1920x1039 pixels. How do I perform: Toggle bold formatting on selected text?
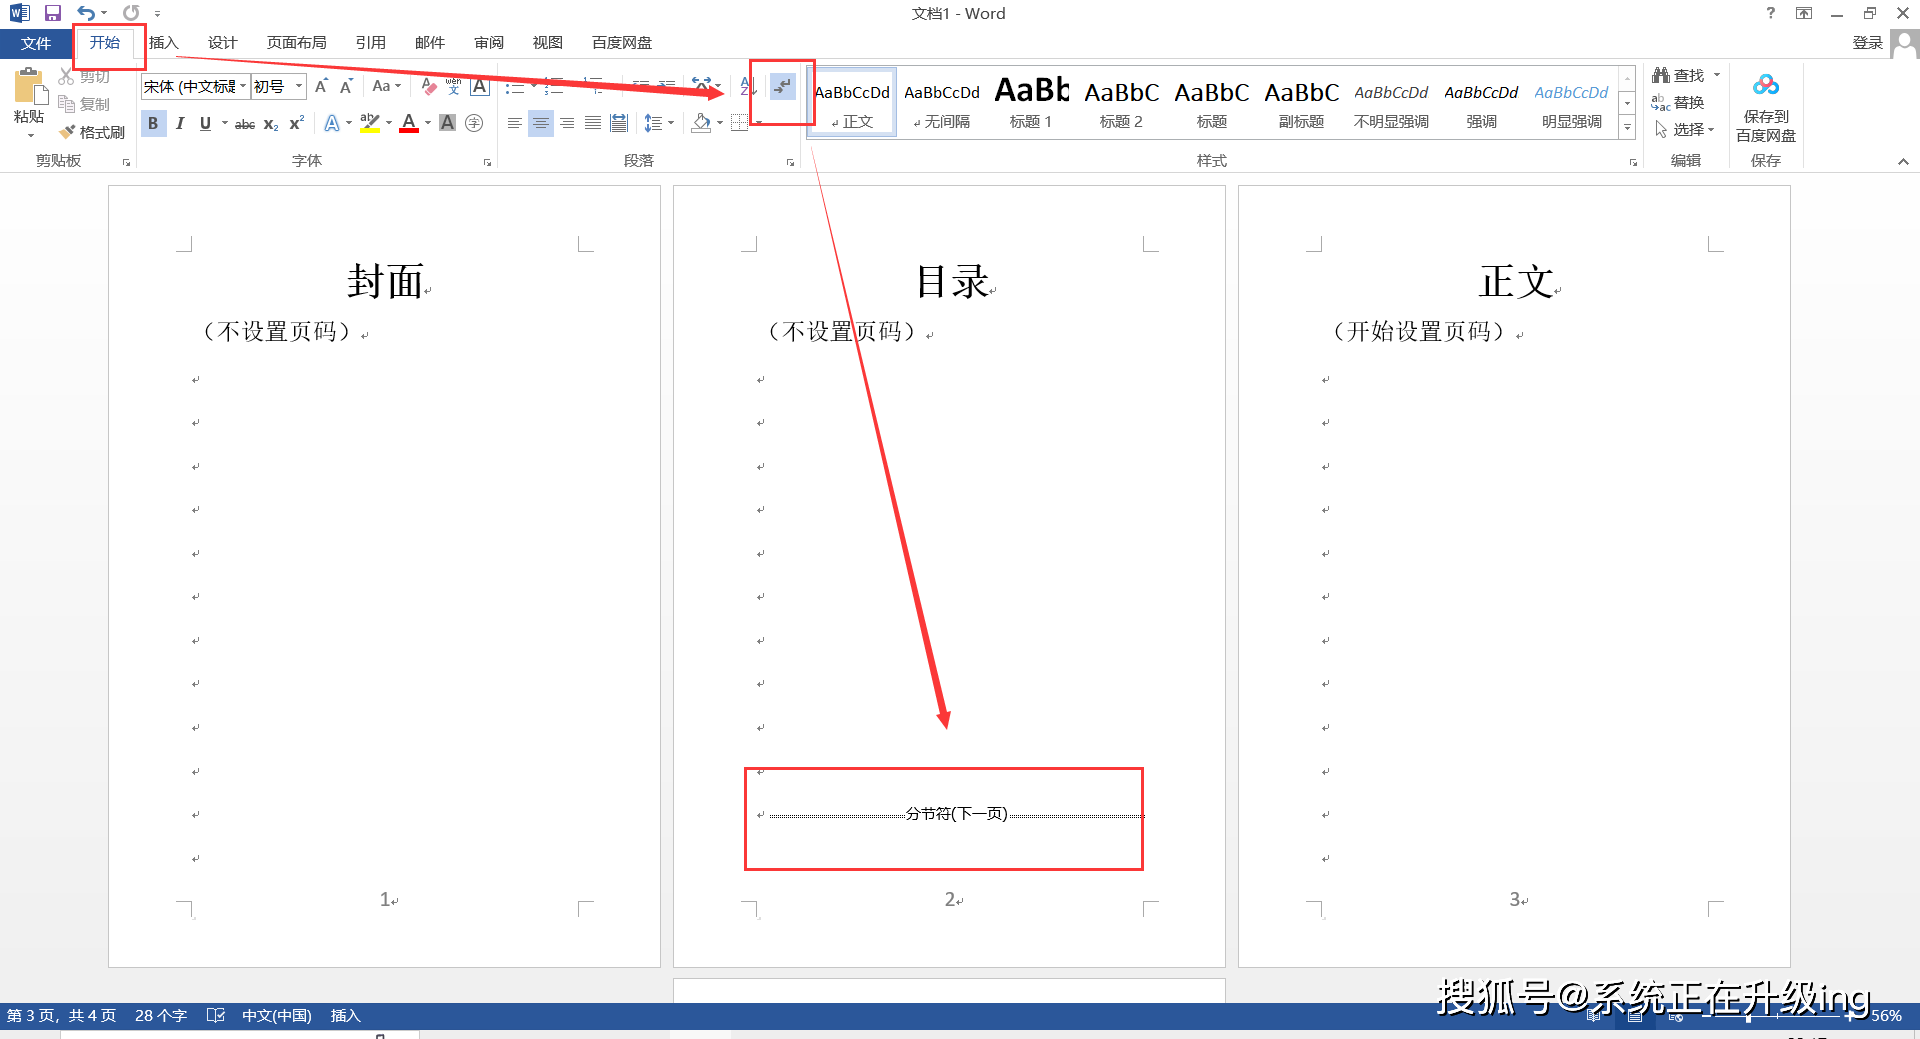point(153,123)
